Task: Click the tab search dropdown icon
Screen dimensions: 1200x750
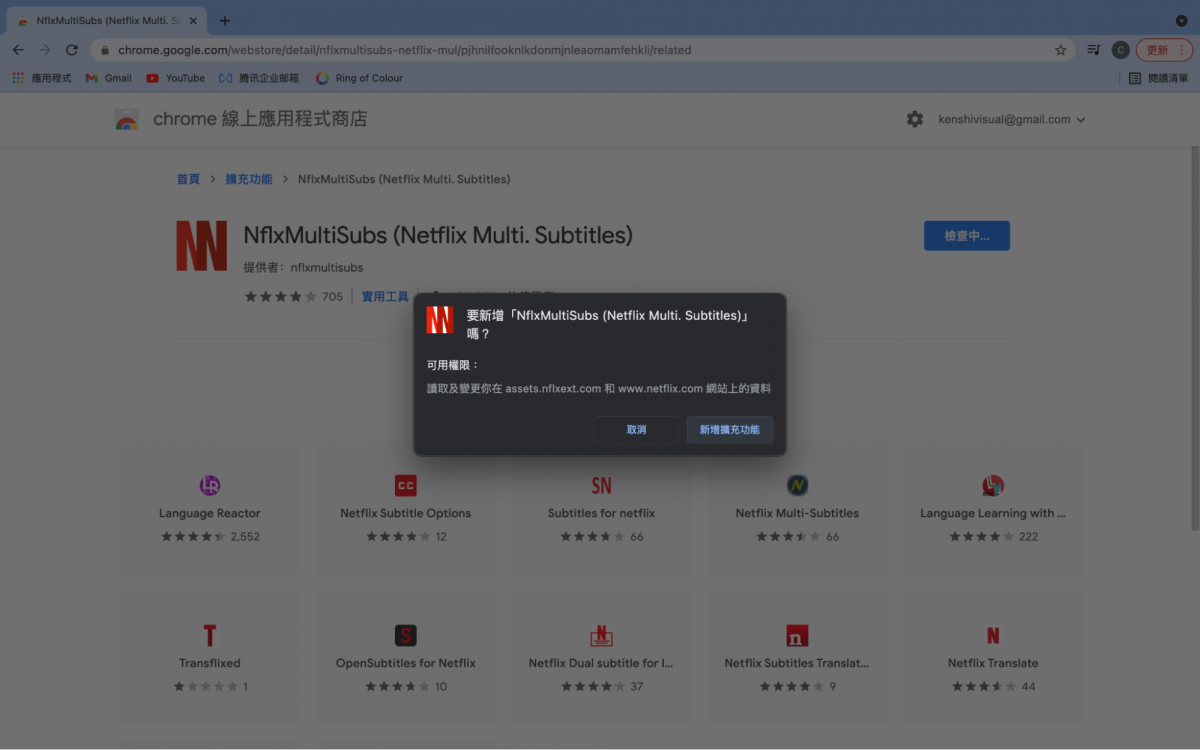Action: (x=1181, y=20)
